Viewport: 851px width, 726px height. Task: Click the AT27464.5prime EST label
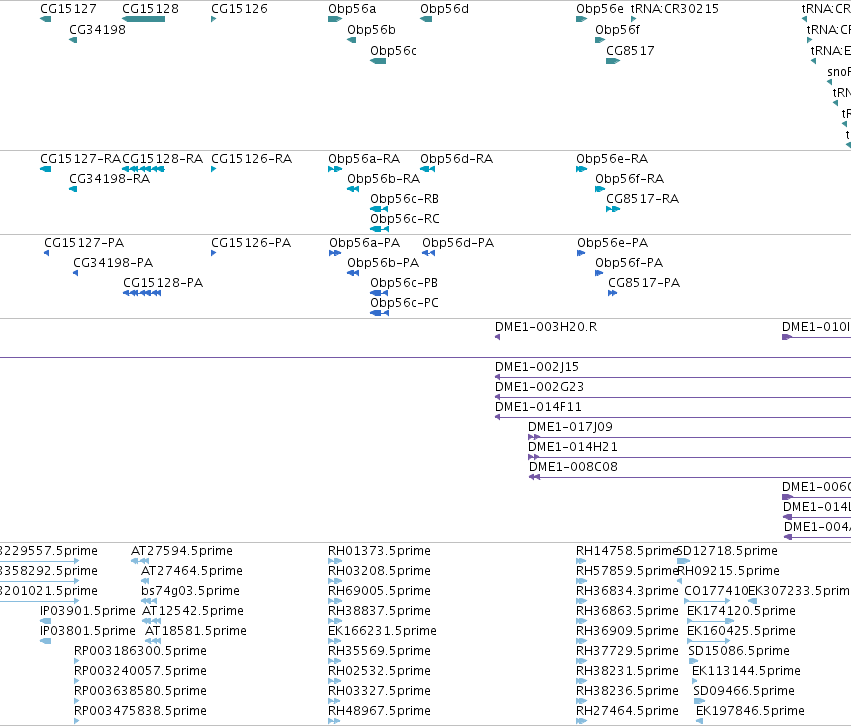(192, 571)
